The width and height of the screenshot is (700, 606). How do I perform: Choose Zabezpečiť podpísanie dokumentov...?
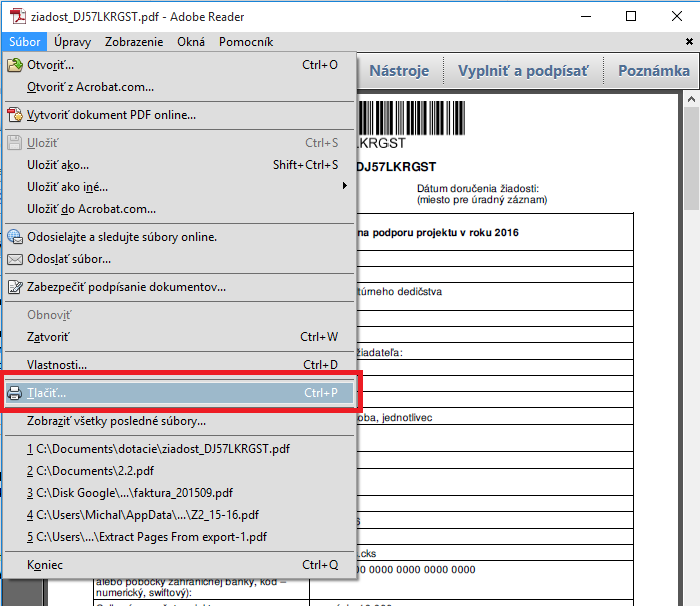(179, 287)
